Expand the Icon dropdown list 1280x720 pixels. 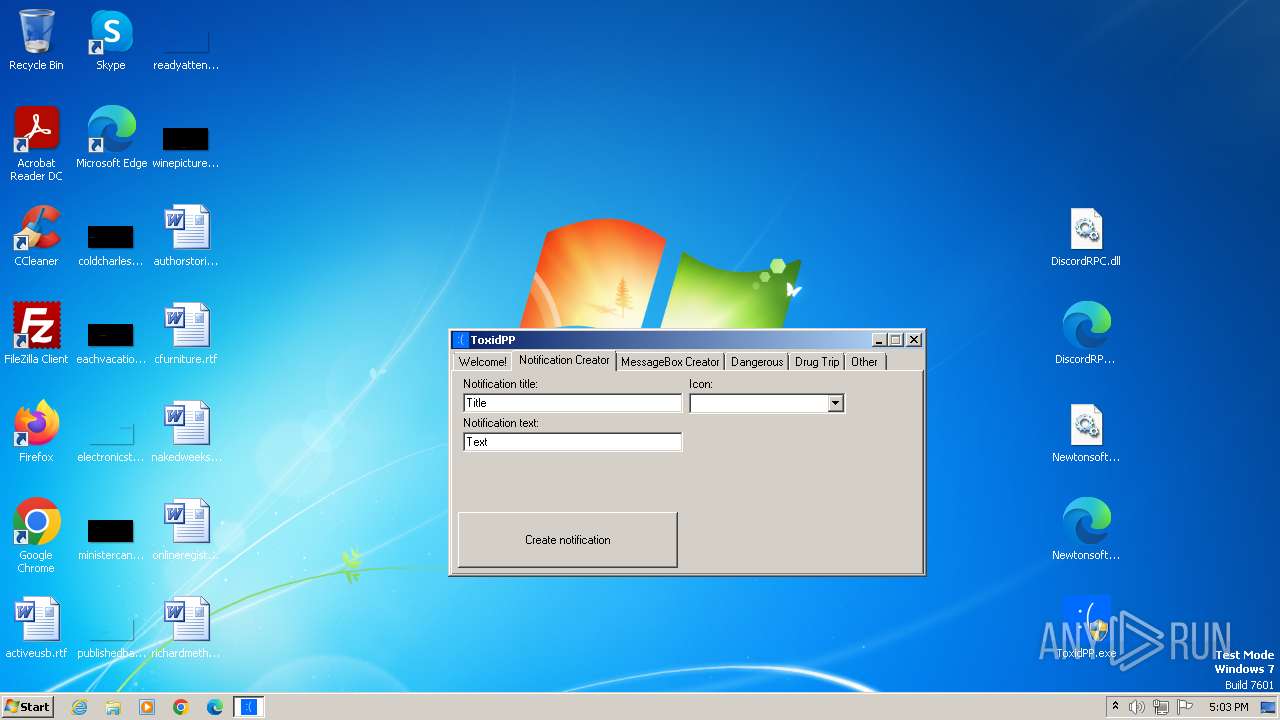click(x=836, y=403)
